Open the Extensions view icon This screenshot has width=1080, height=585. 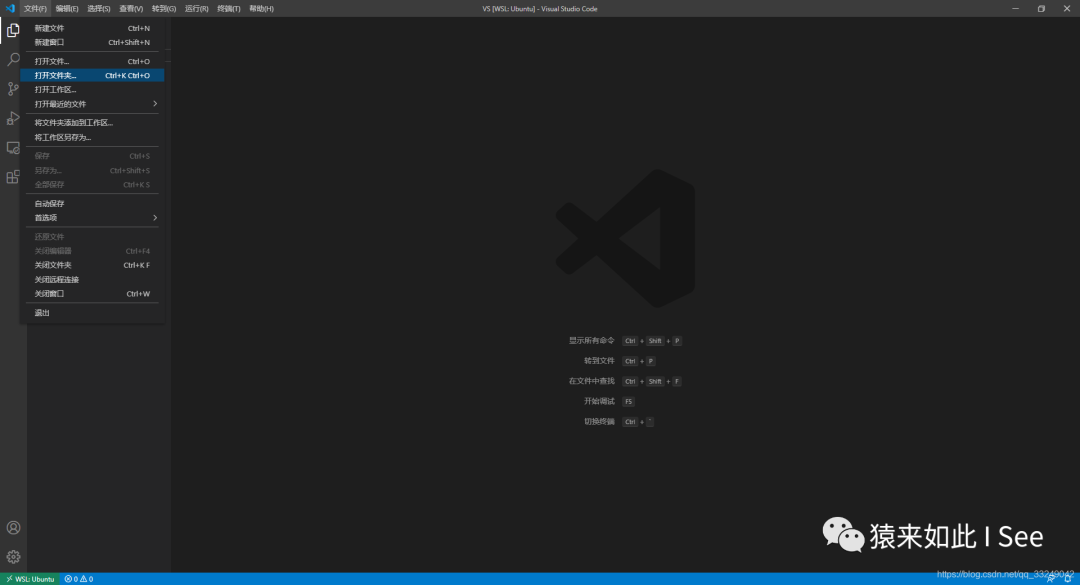[x=13, y=177]
